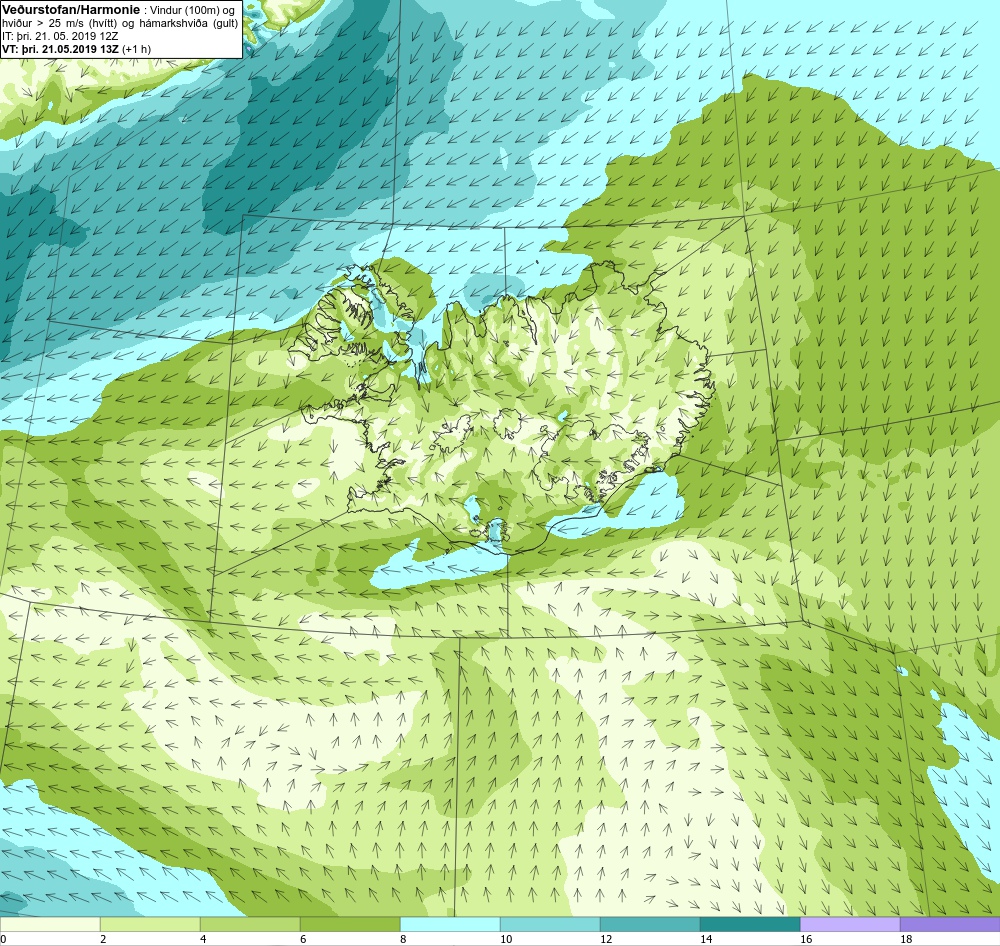Screen dimensions: 1000x946
Task: Click the dark green 6–8 m/s legend swatch
Action: (x=350, y=924)
